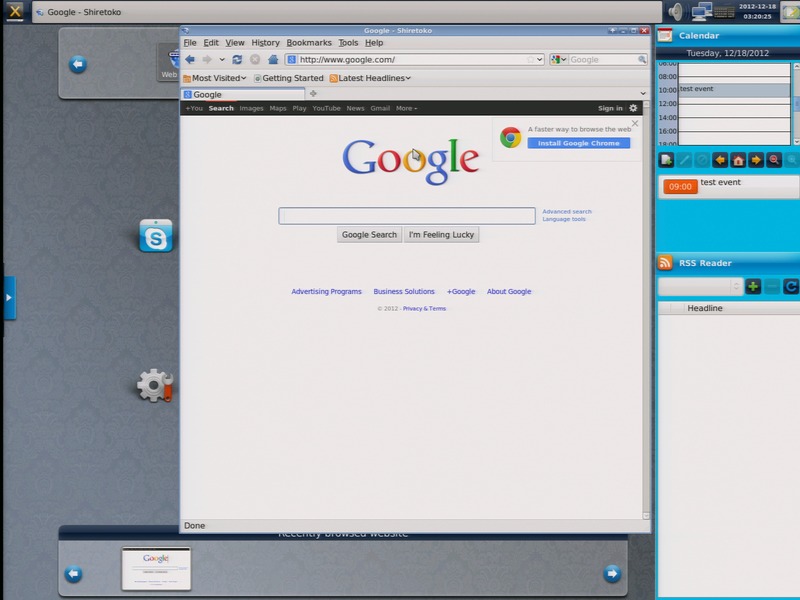800x600 pixels.
Task: Go to browser home page icon
Action: pos(273,60)
